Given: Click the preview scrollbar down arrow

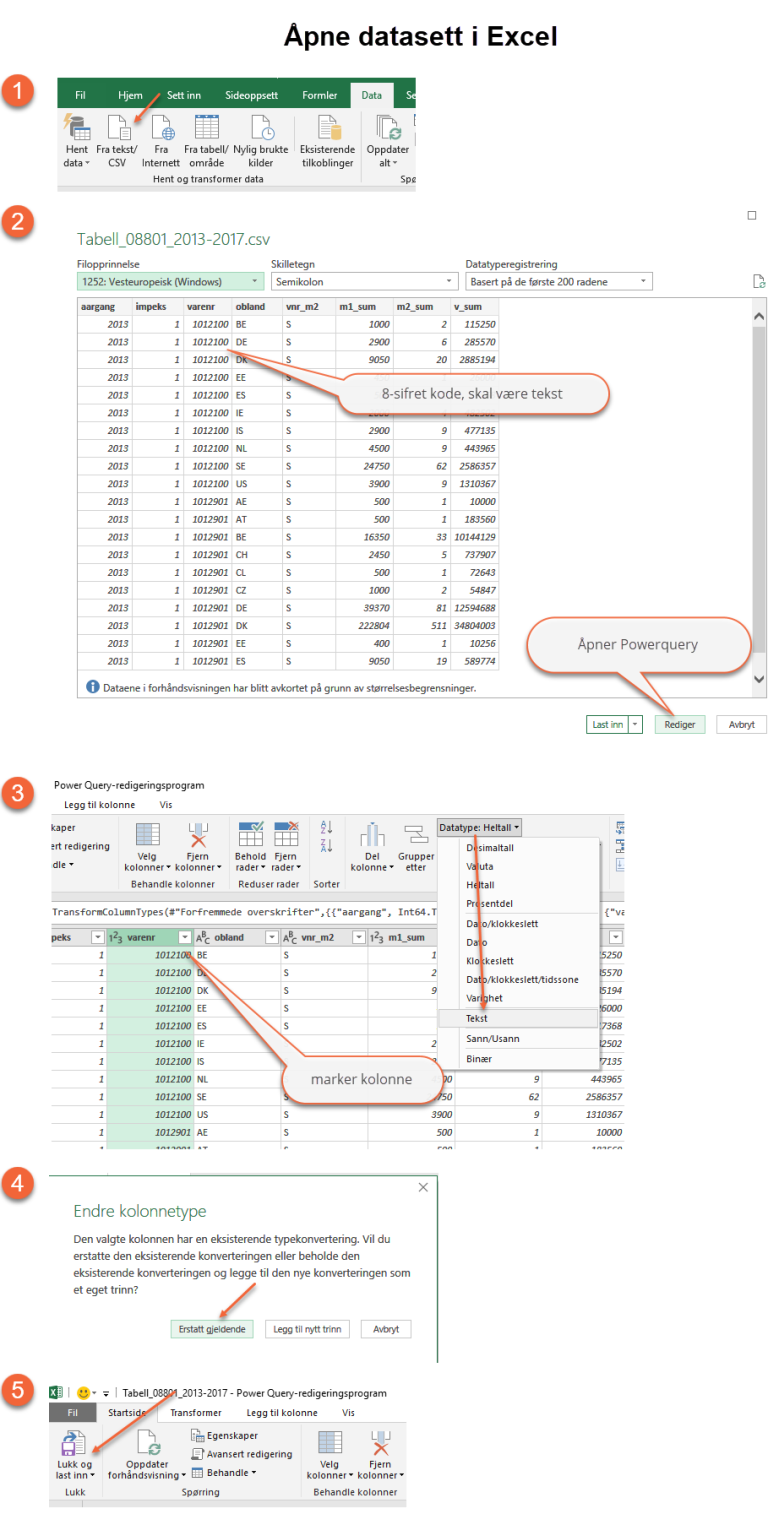Looking at the screenshot, I should coord(759,678).
